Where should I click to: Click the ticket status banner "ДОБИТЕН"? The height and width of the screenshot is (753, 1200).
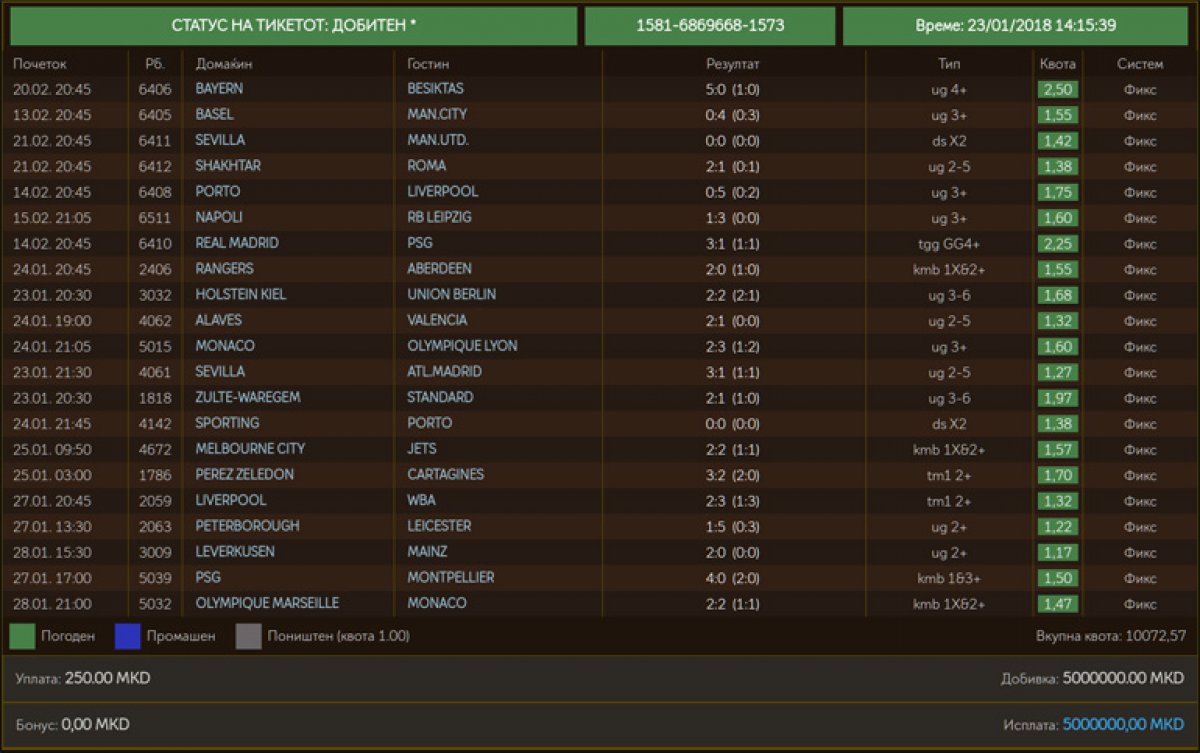tap(293, 26)
